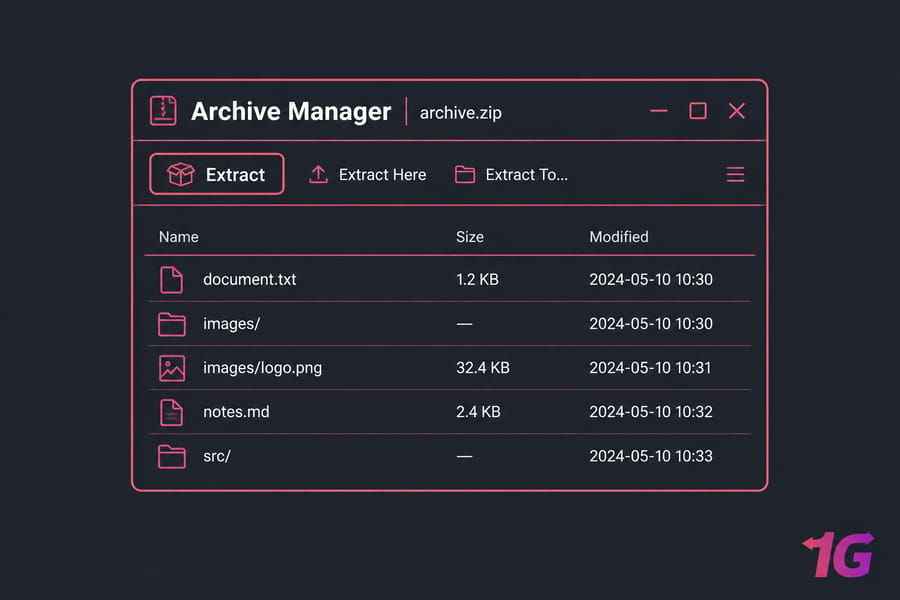Viewport: 900px width, 600px height.
Task: Click the document.txt file icon
Action: point(172,280)
